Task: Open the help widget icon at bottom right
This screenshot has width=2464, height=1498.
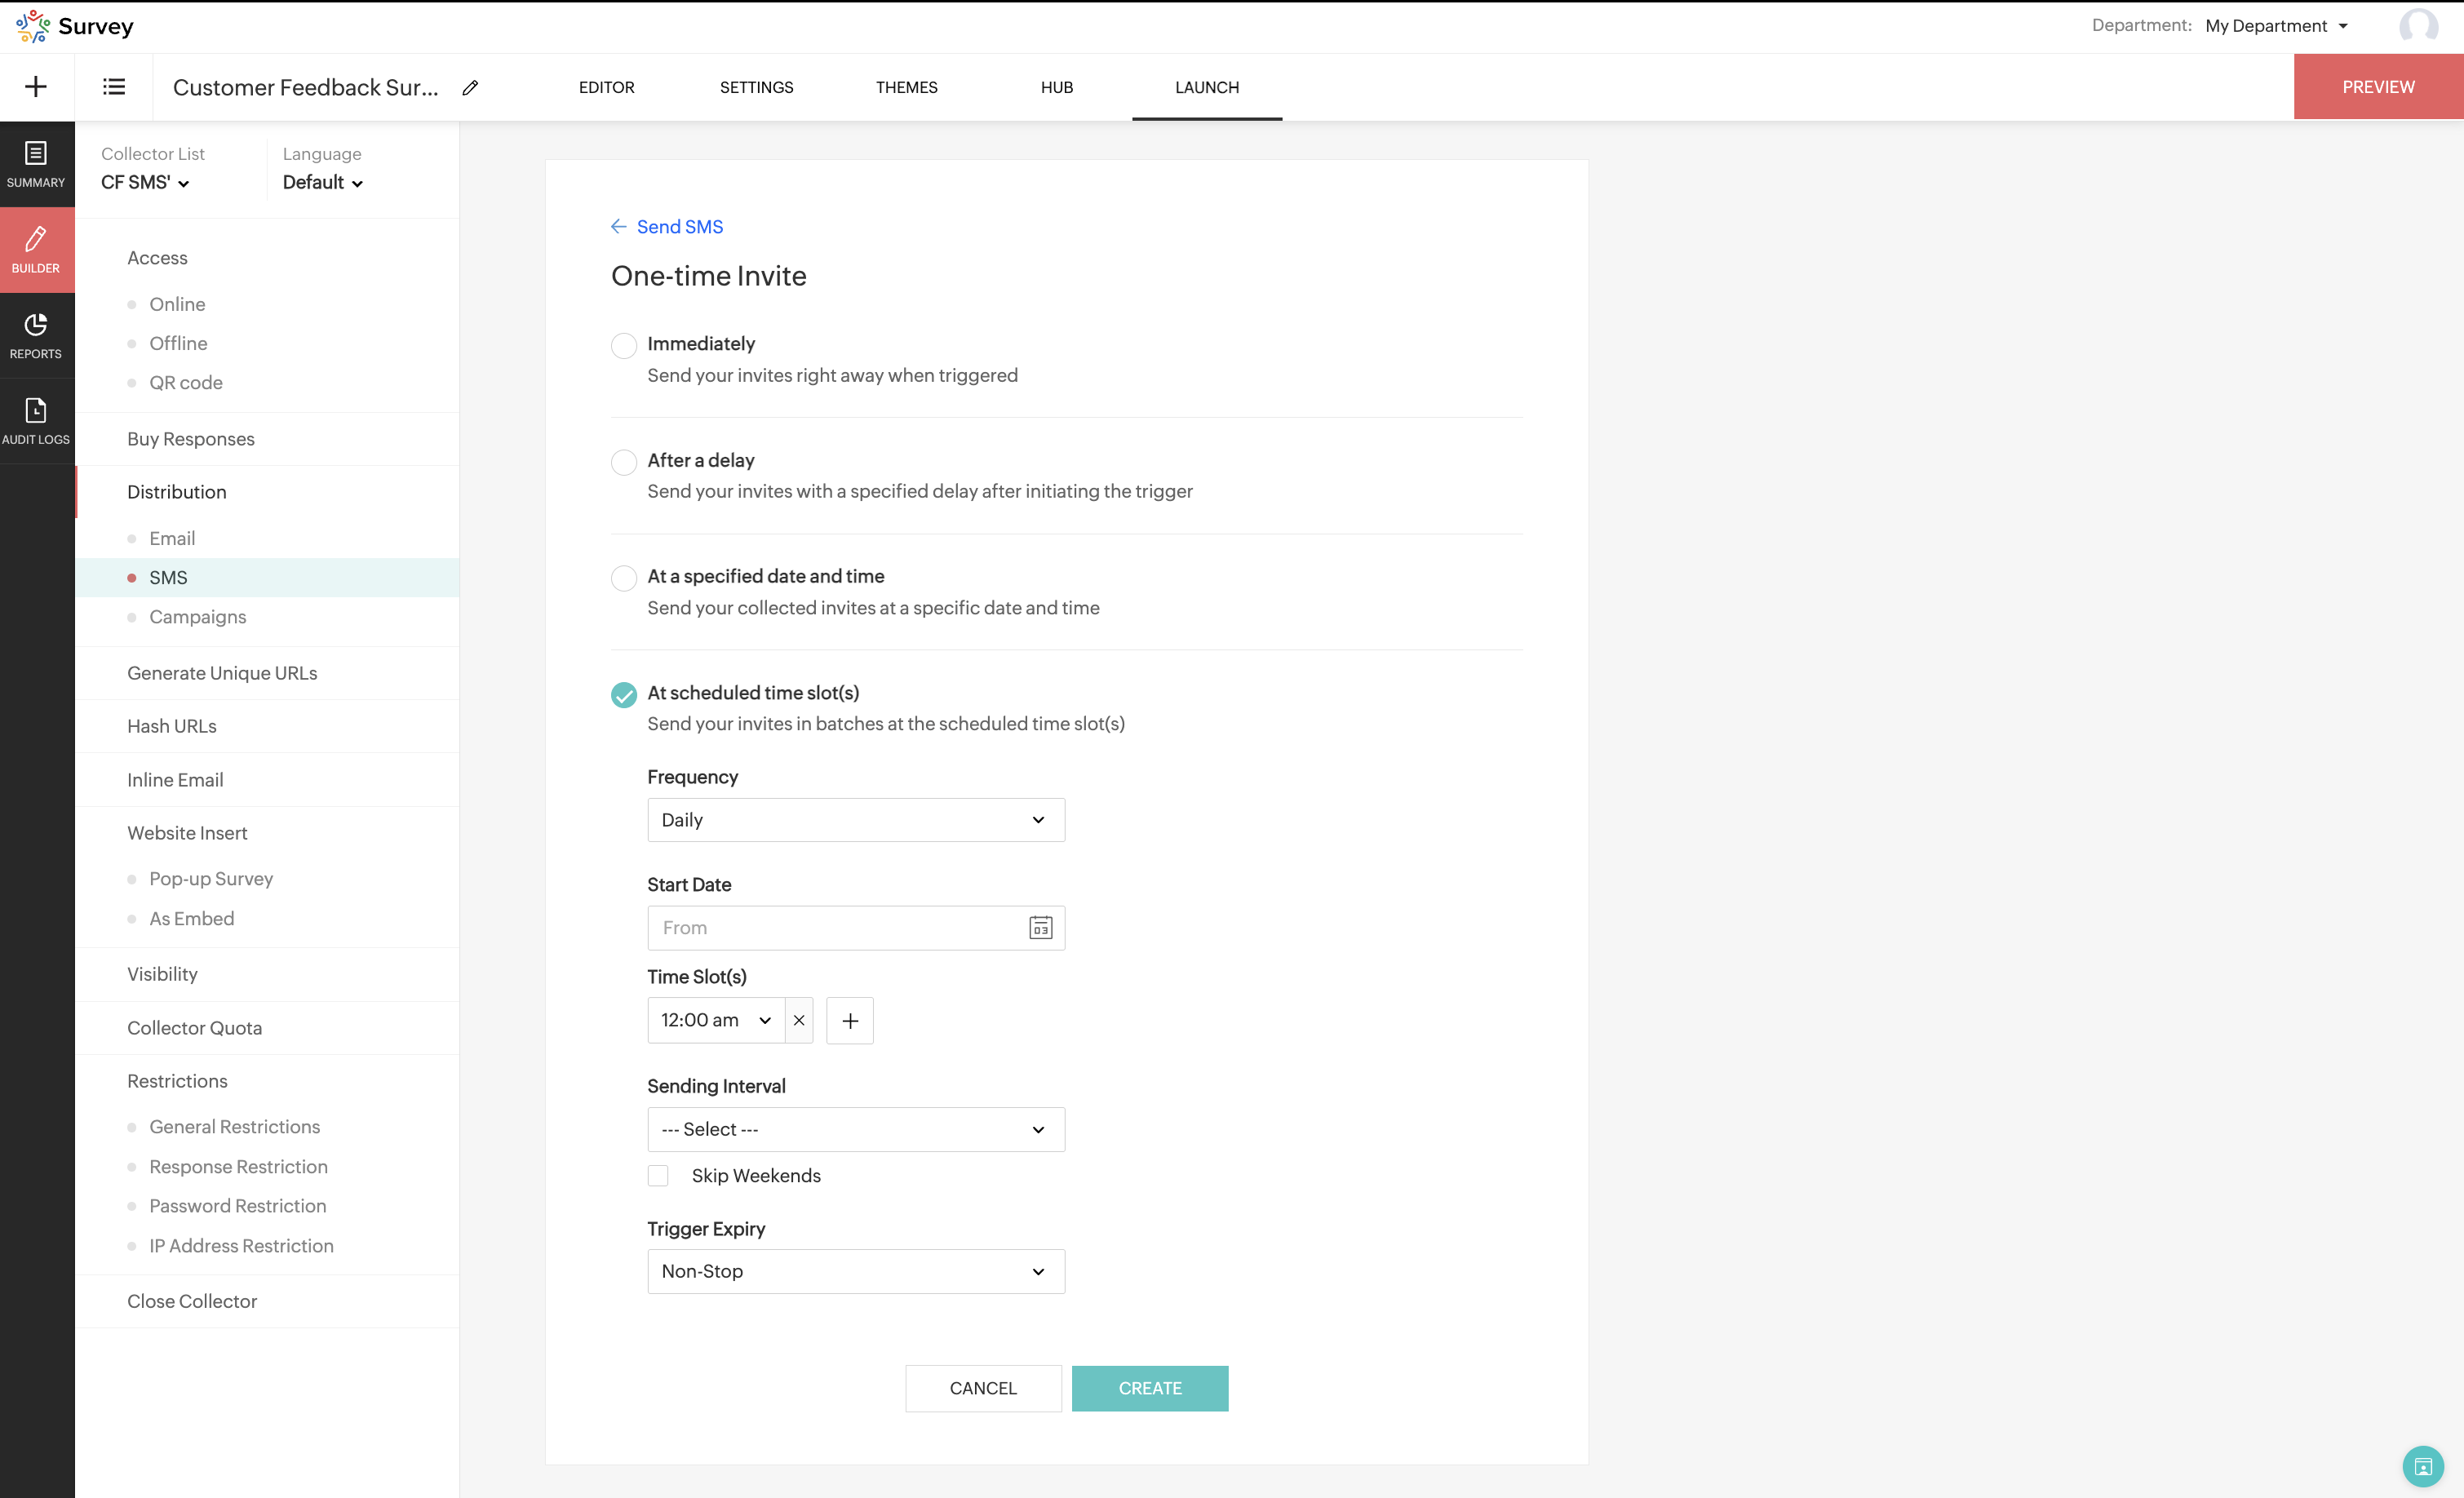Action: pos(2422,1466)
